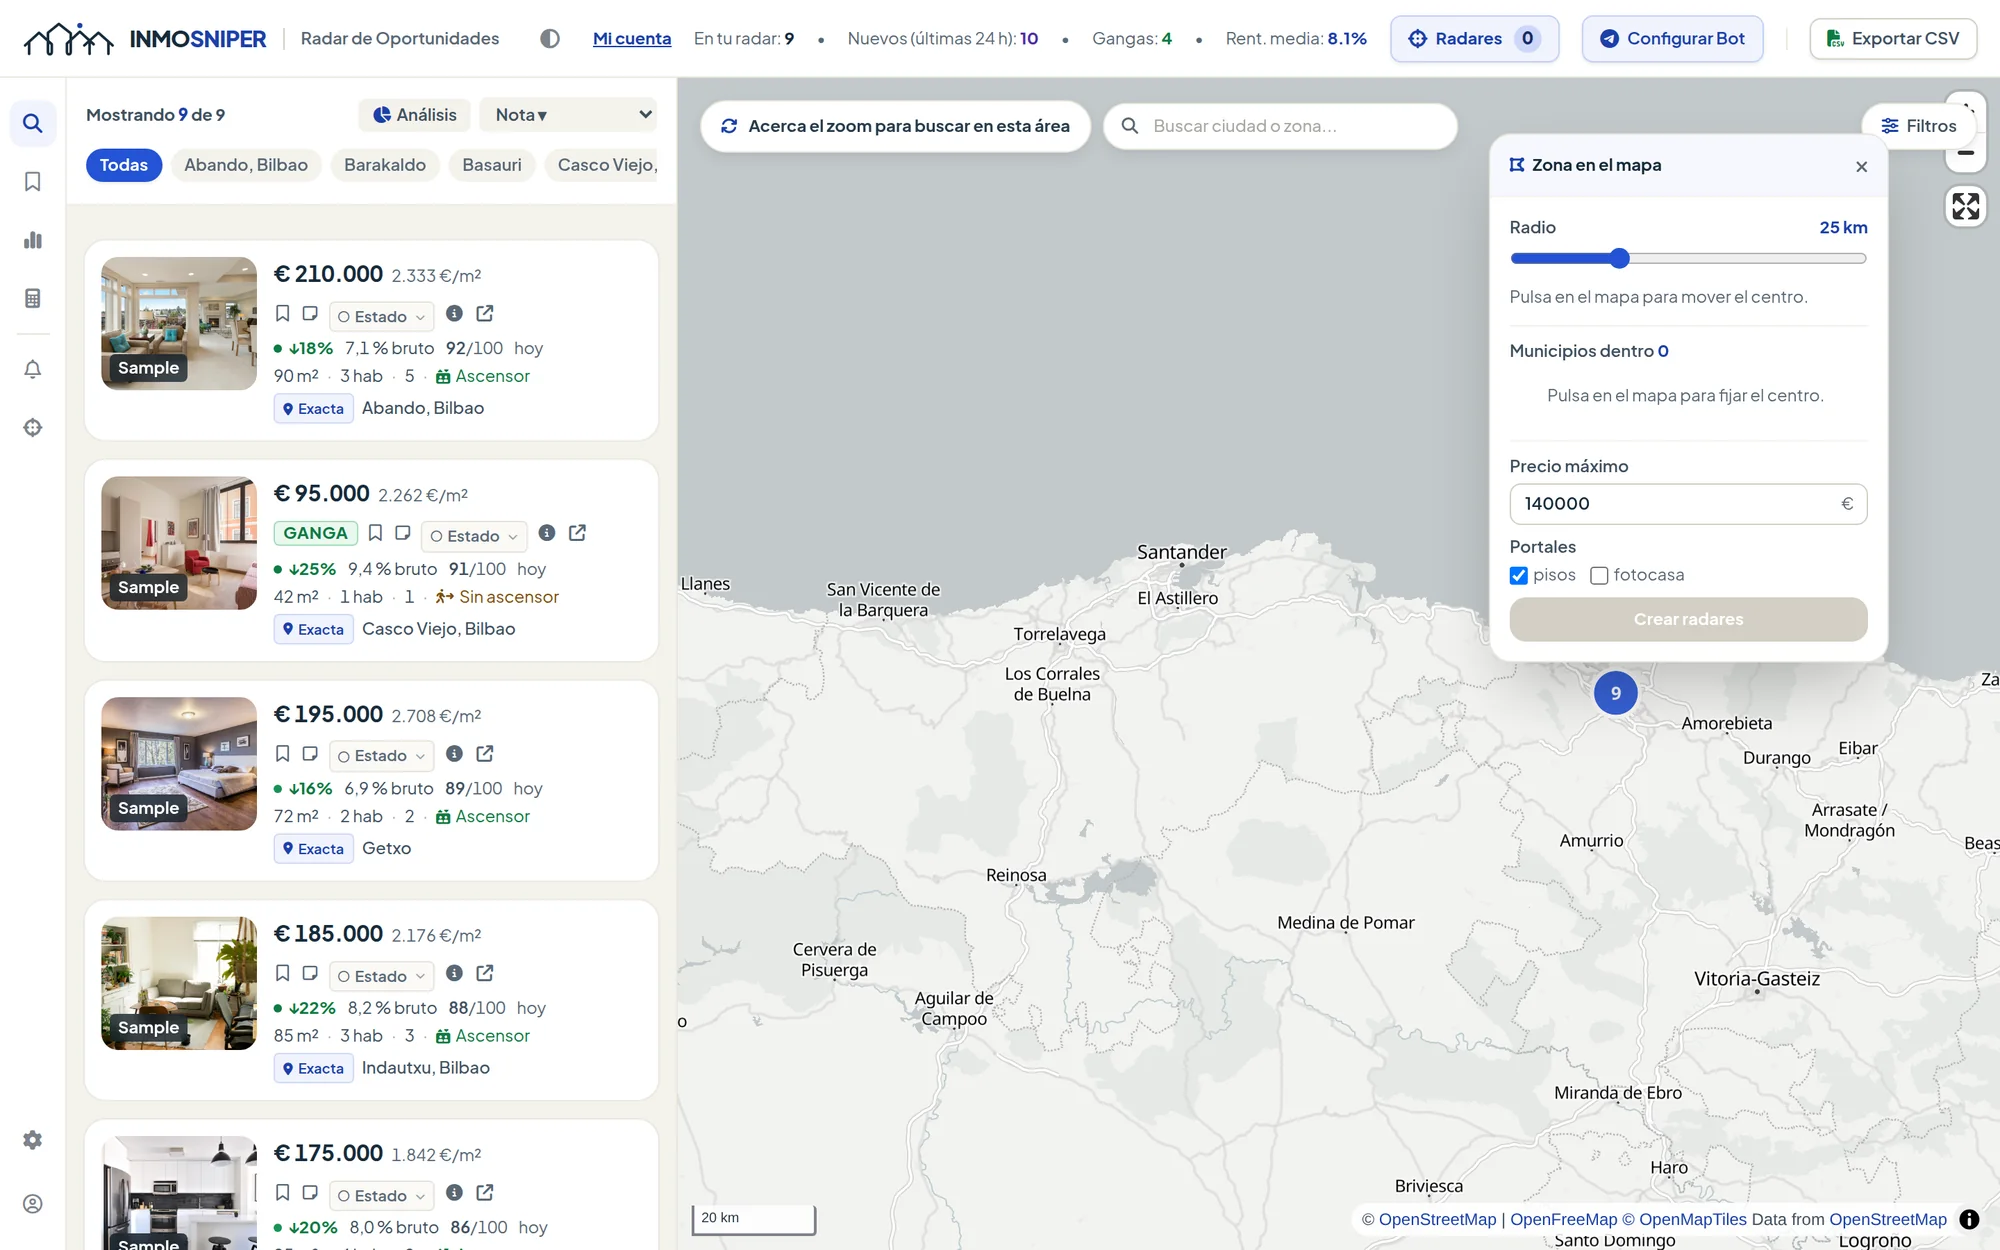Toggle dark/light theme contrast icon
This screenshot has width=2000, height=1250.
(x=549, y=38)
